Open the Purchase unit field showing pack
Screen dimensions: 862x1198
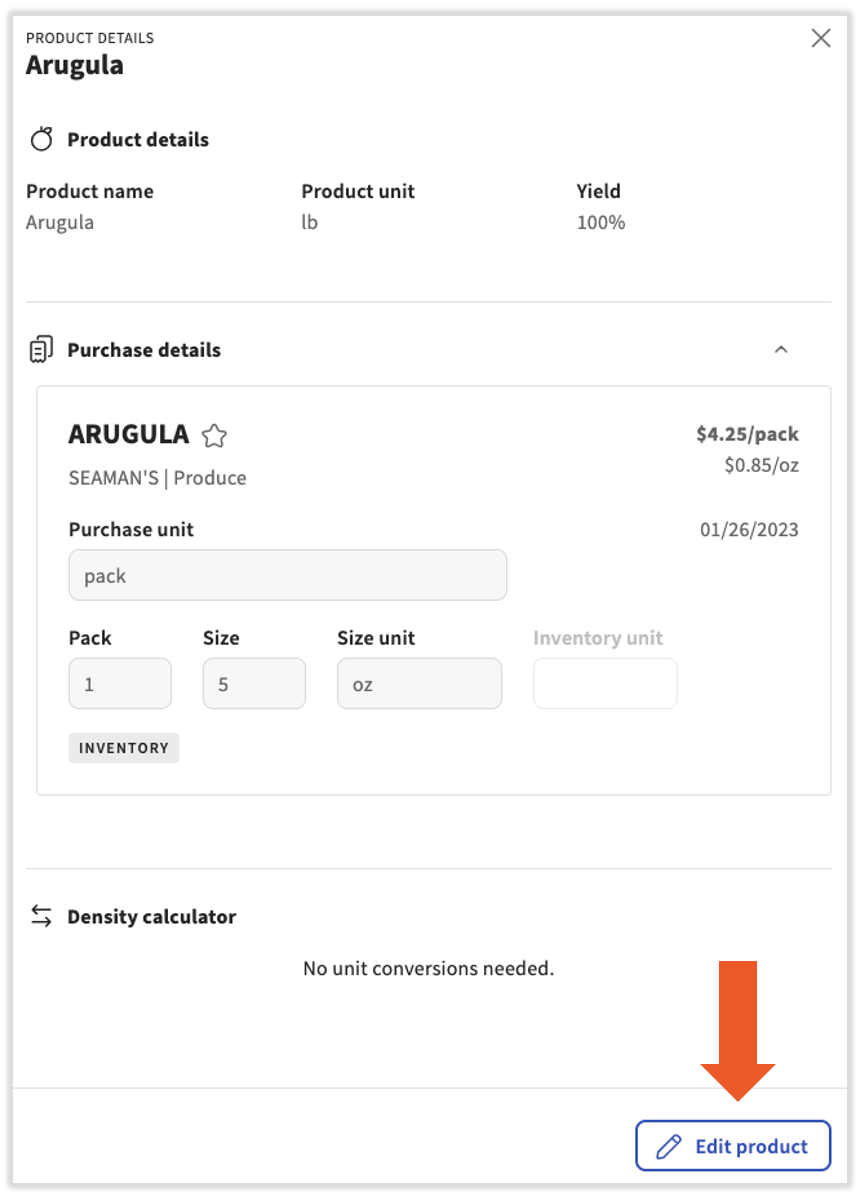(287, 575)
